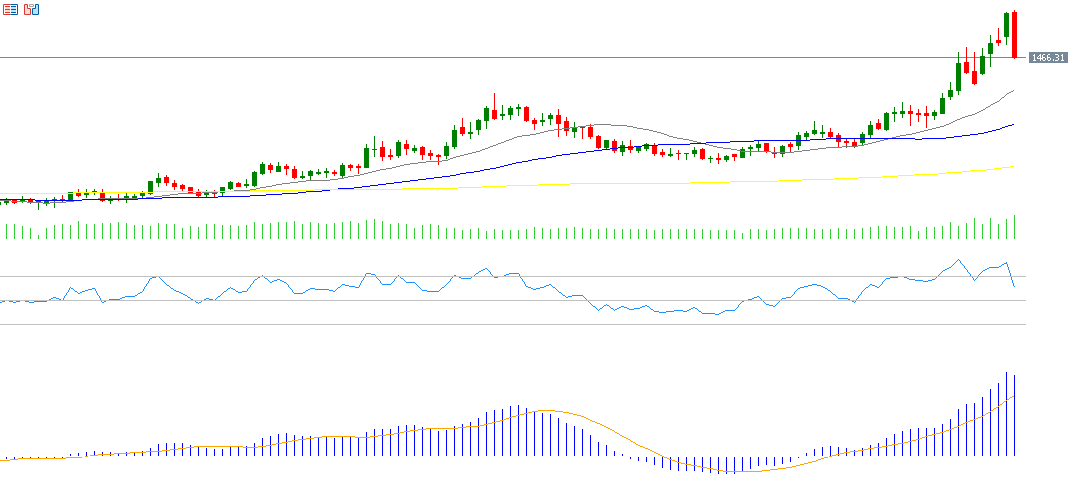The image size is (1070, 500).
Task: Select the tall green candle before the final red one
Action: coord(1006,27)
